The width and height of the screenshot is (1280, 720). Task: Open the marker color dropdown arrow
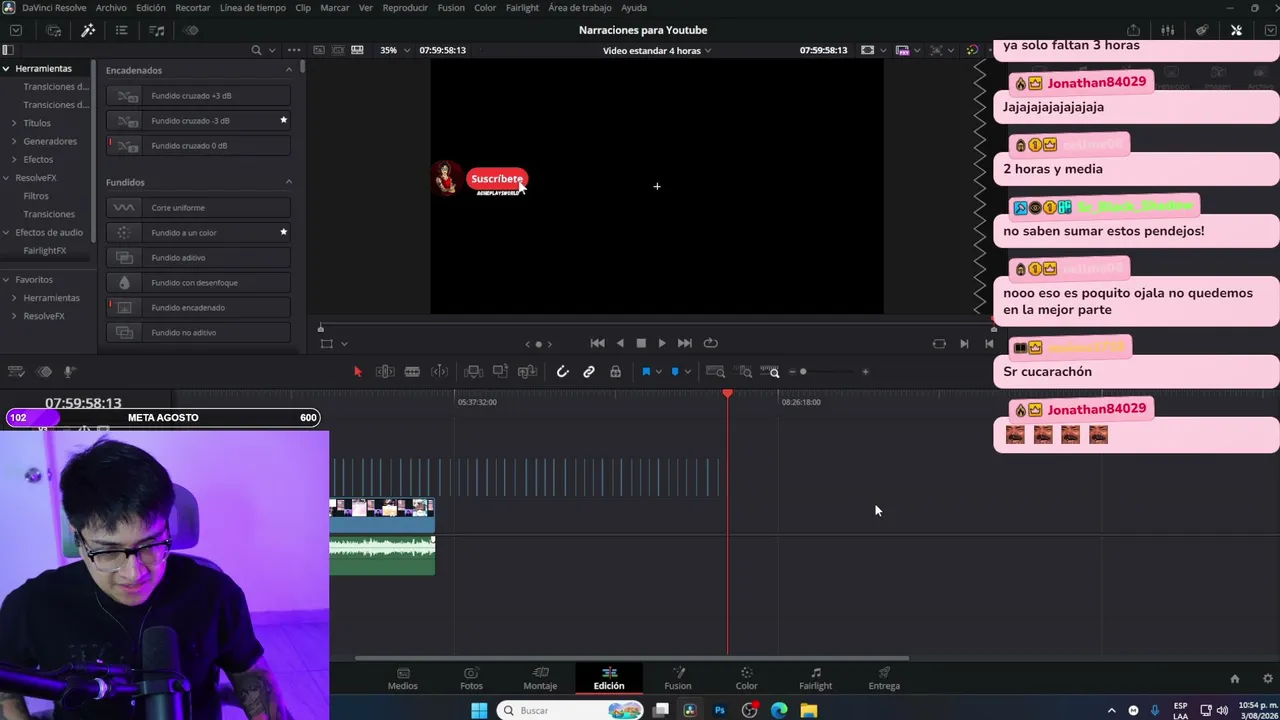click(x=687, y=372)
